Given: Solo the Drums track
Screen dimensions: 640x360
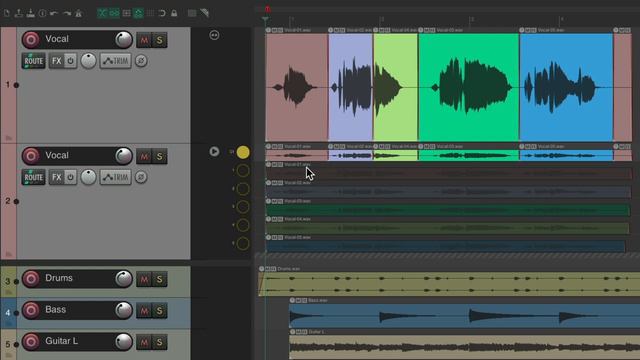Looking at the screenshot, I should pos(160,279).
